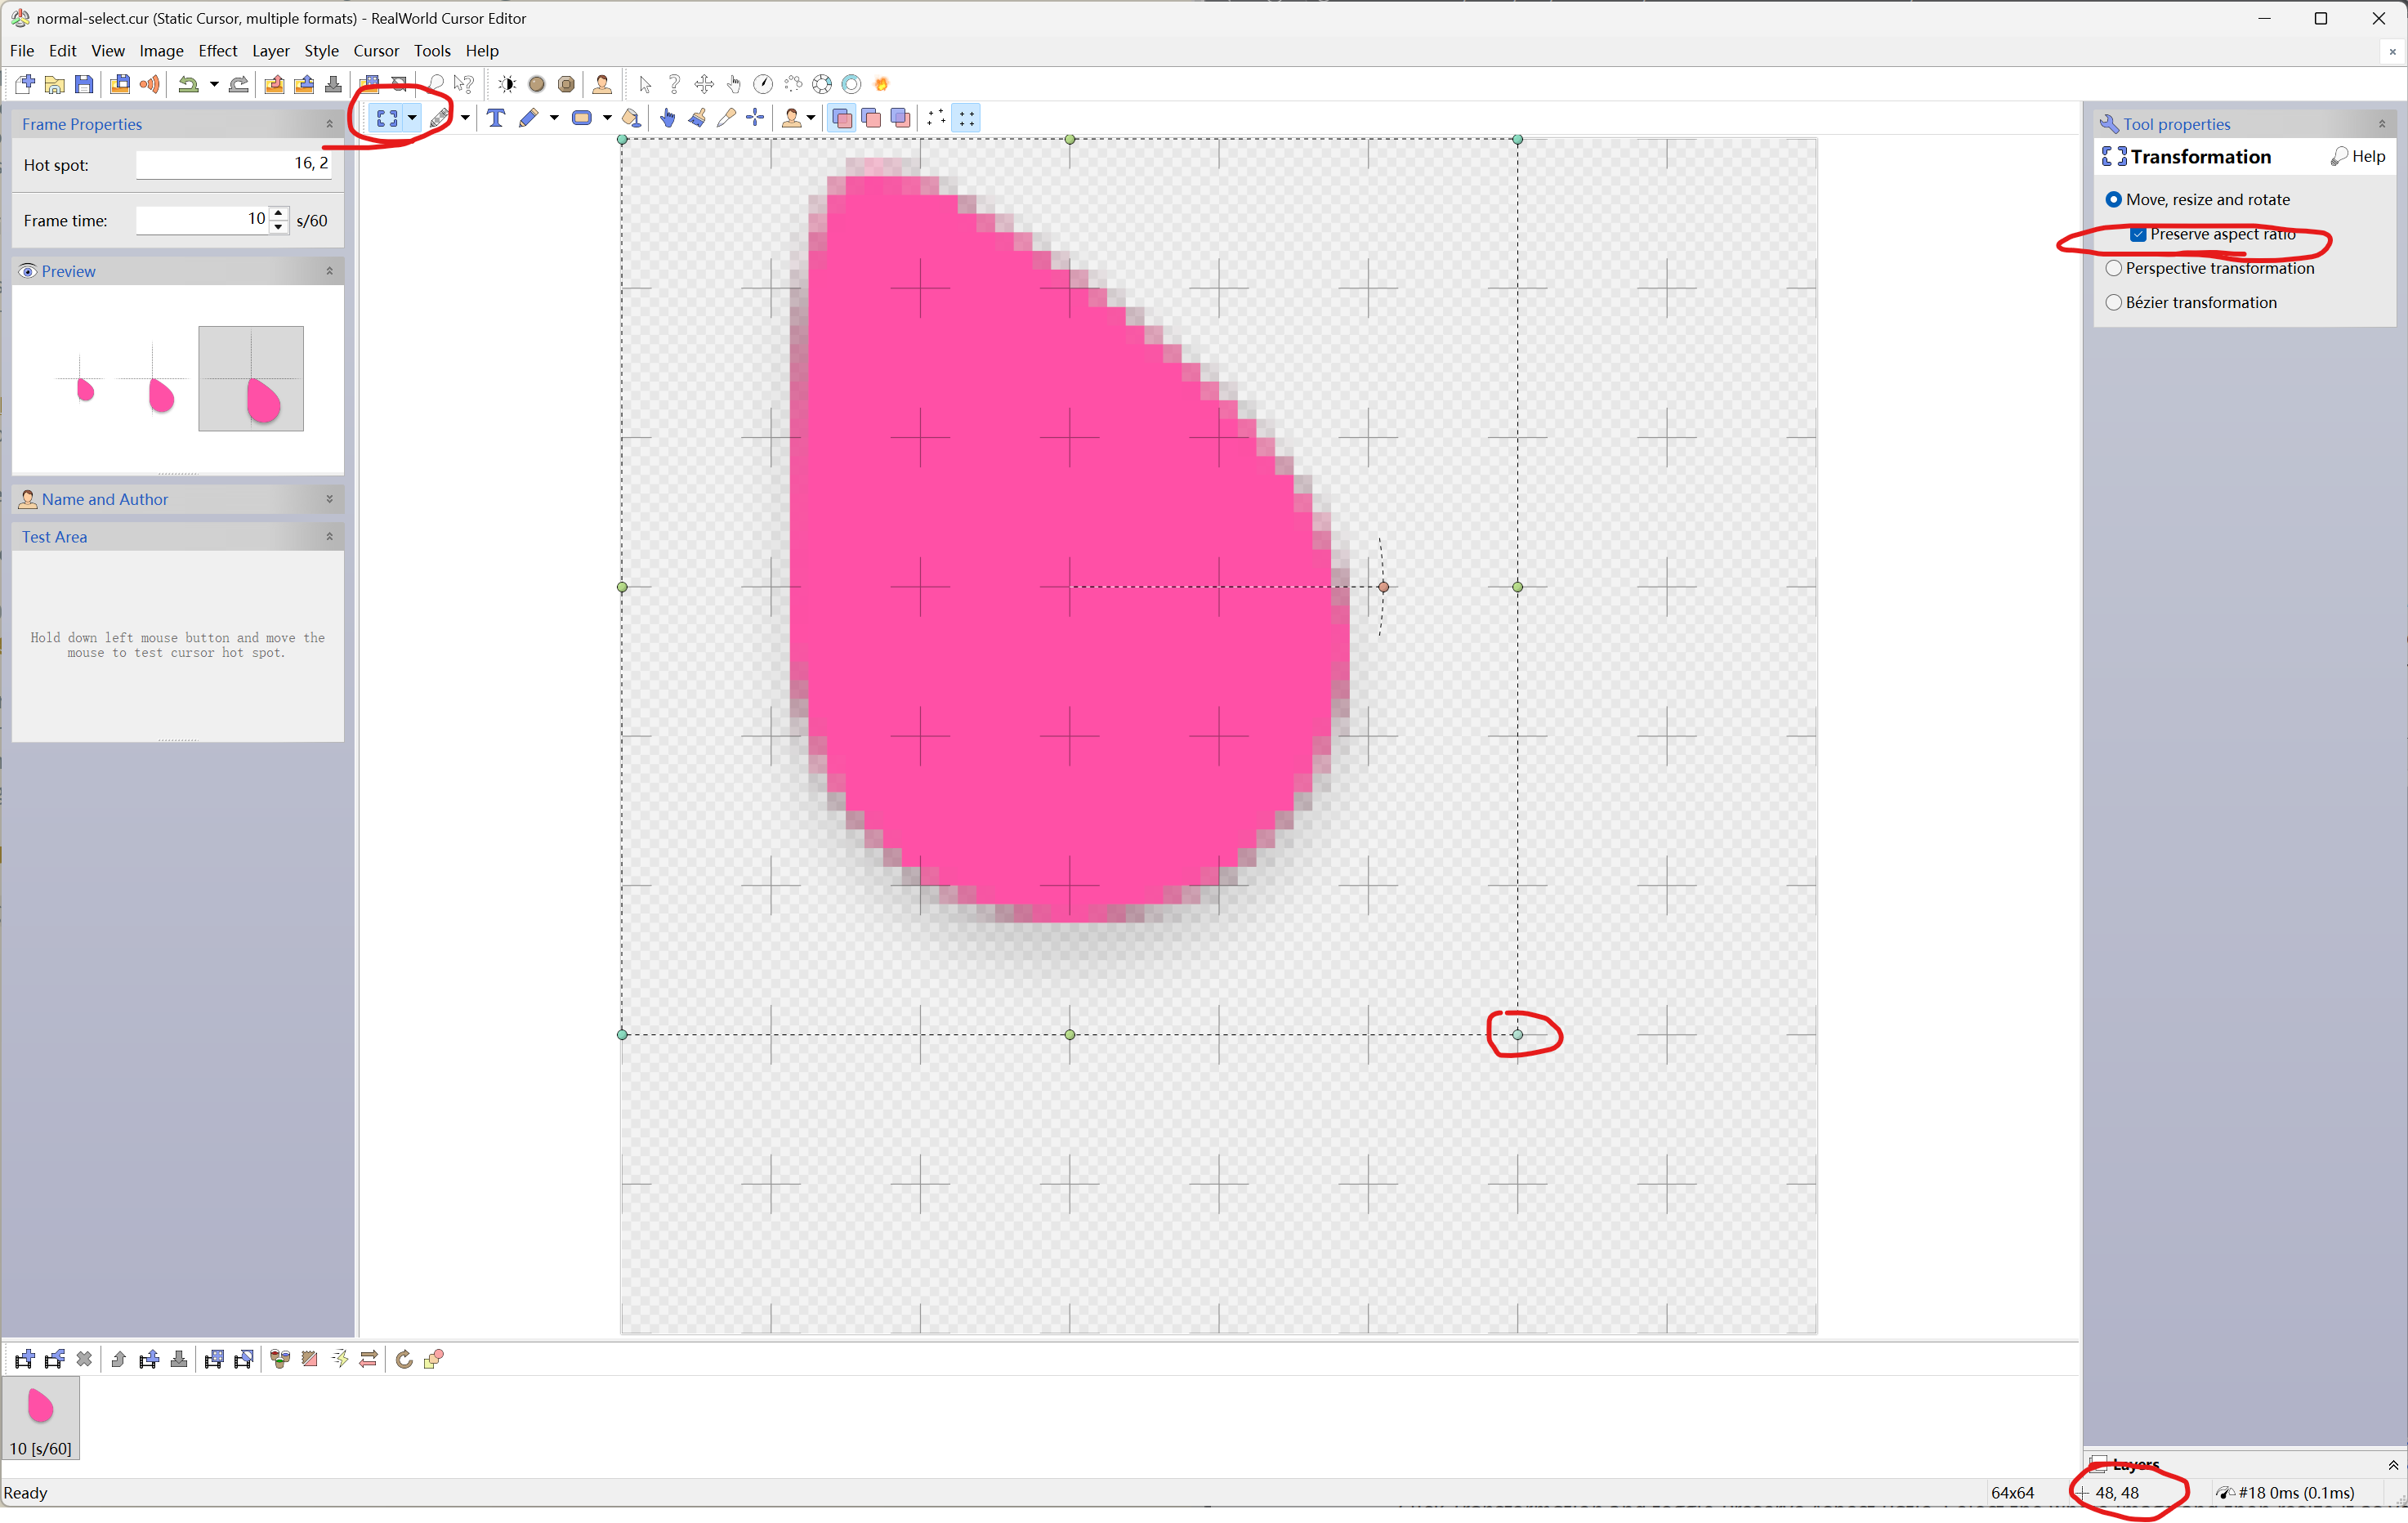Increase frame time with up stepper

click(x=279, y=213)
